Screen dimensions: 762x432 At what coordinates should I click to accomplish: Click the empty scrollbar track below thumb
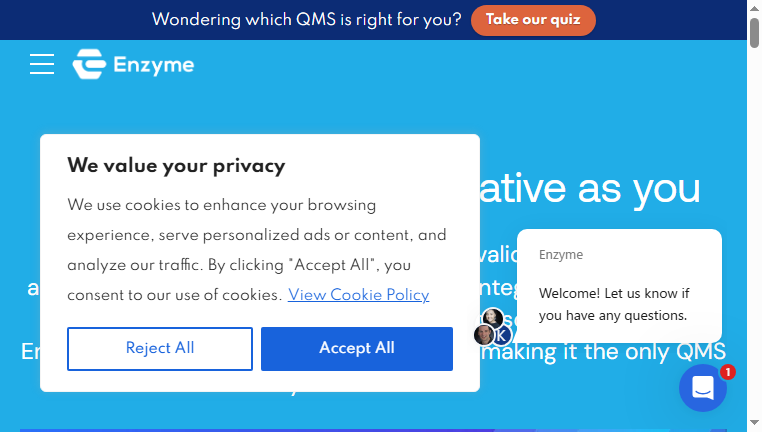coord(754,233)
